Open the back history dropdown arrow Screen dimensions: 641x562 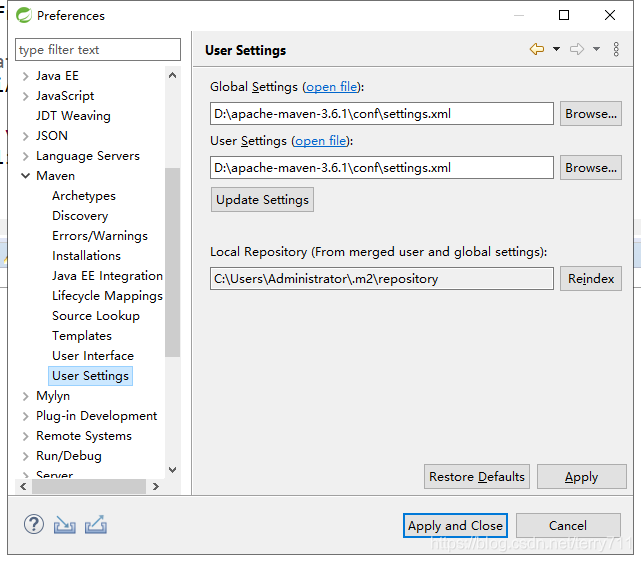pos(556,50)
